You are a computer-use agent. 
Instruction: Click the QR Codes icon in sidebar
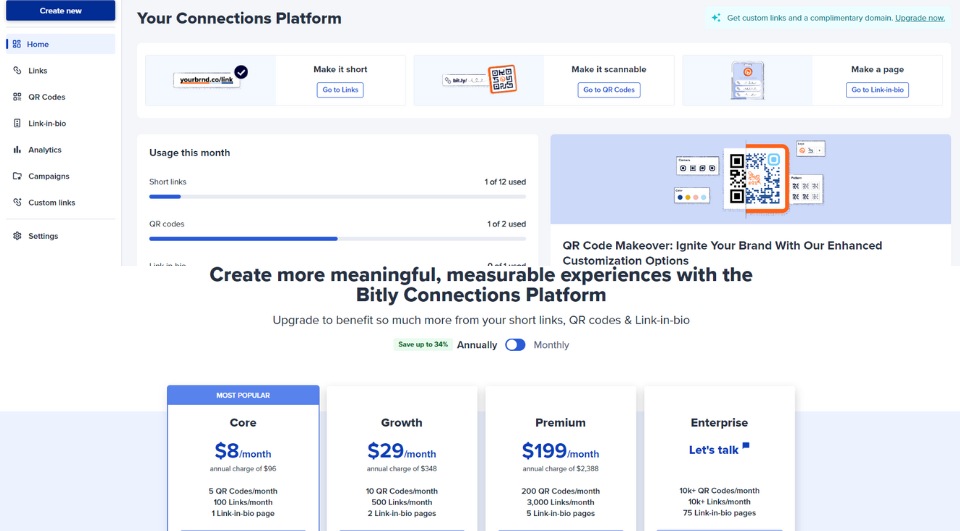17,97
